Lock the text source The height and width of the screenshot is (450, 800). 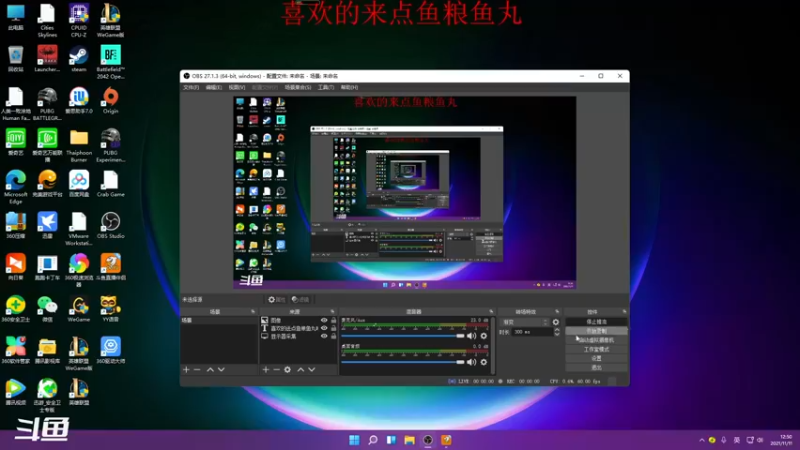[334, 328]
